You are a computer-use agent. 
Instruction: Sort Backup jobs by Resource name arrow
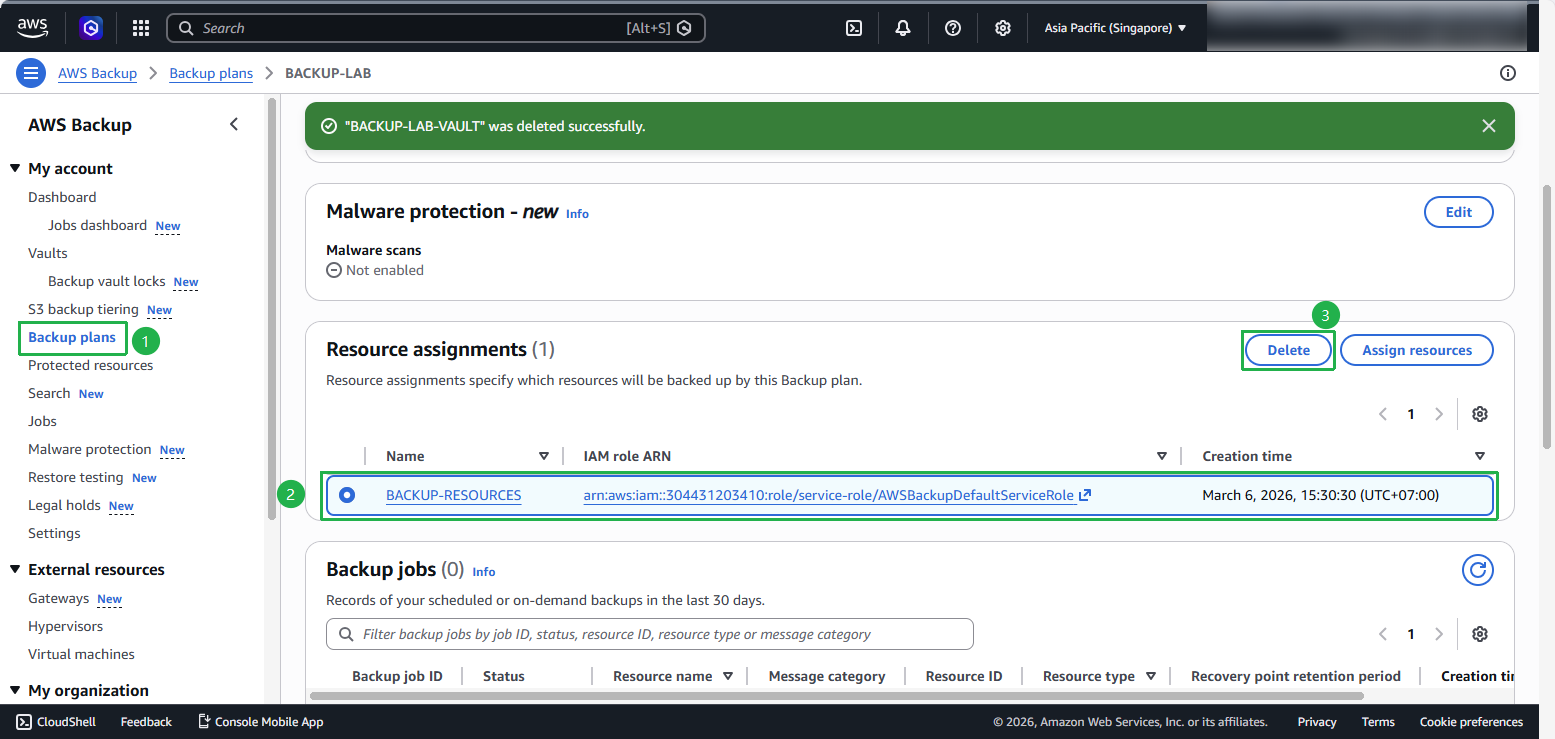(x=728, y=676)
